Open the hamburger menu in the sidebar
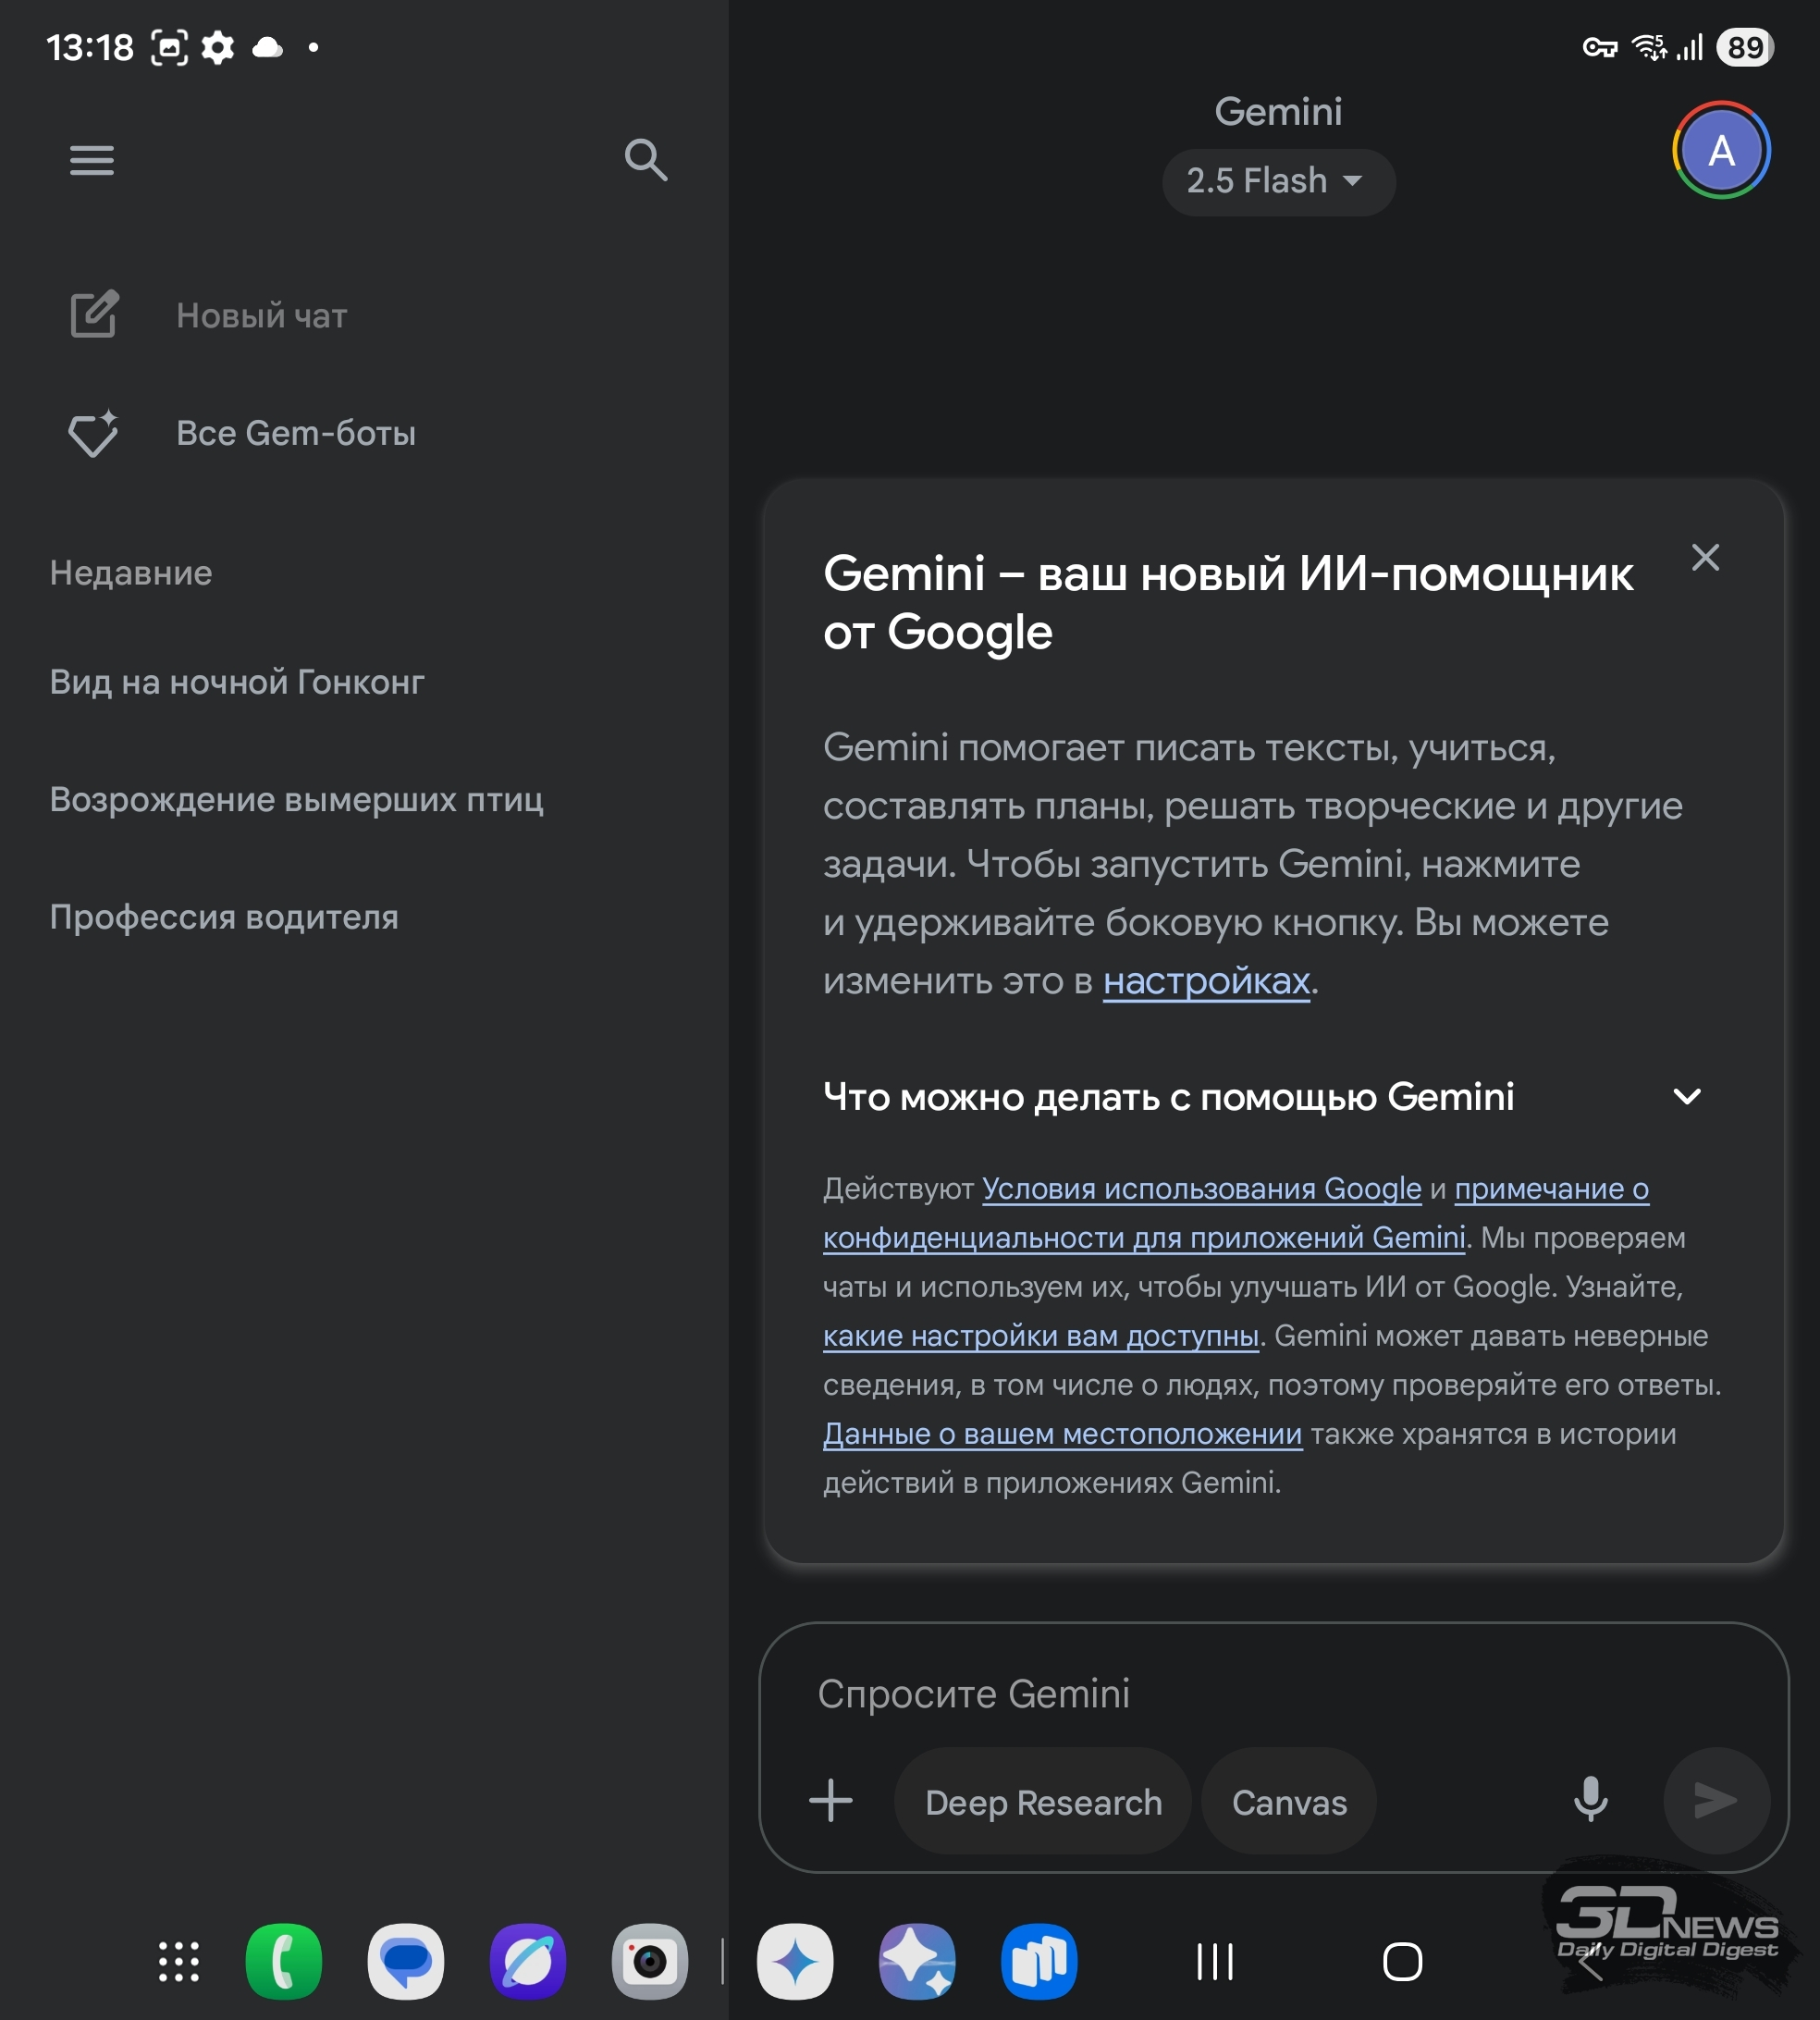Viewport: 1820px width, 2020px height. click(x=92, y=160)
